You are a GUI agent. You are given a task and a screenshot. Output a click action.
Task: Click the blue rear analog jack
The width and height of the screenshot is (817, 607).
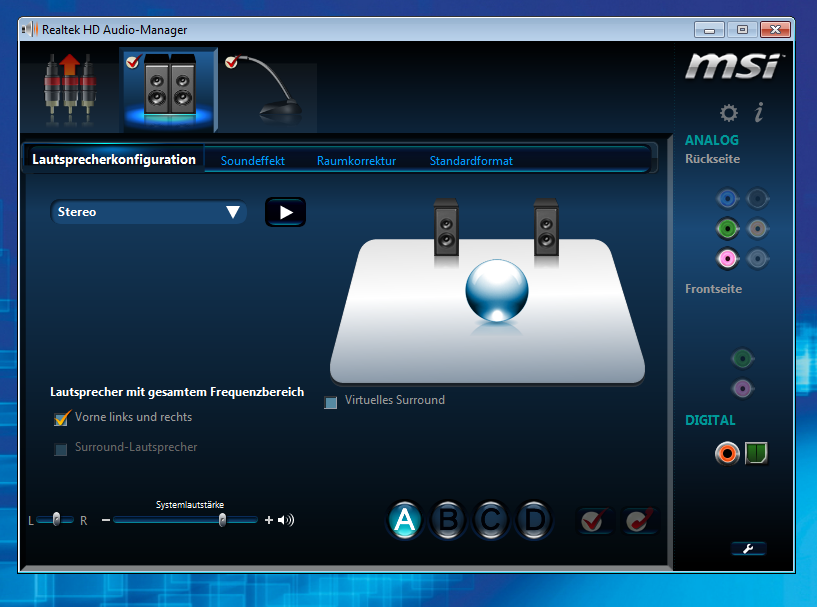click(x=727, y=199)
